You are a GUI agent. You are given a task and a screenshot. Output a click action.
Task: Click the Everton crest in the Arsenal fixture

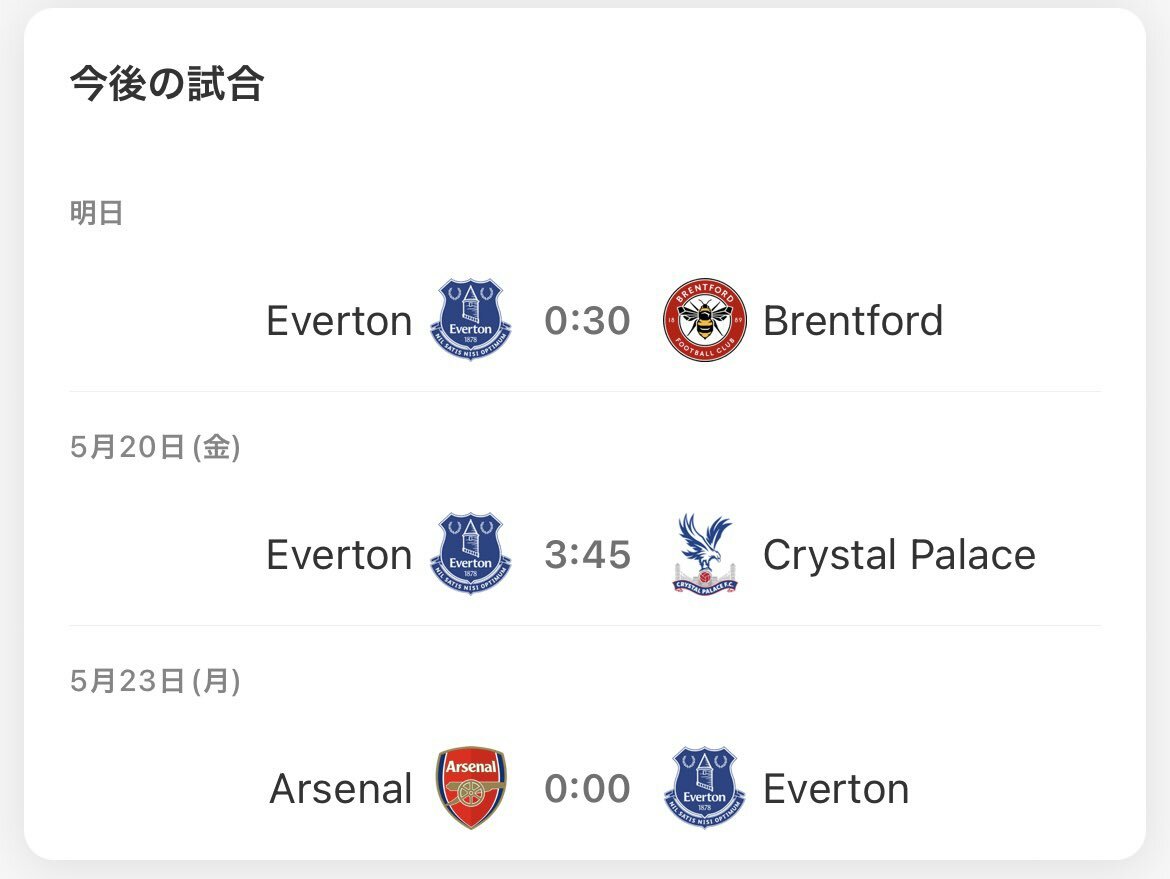[x=704, y=788]
